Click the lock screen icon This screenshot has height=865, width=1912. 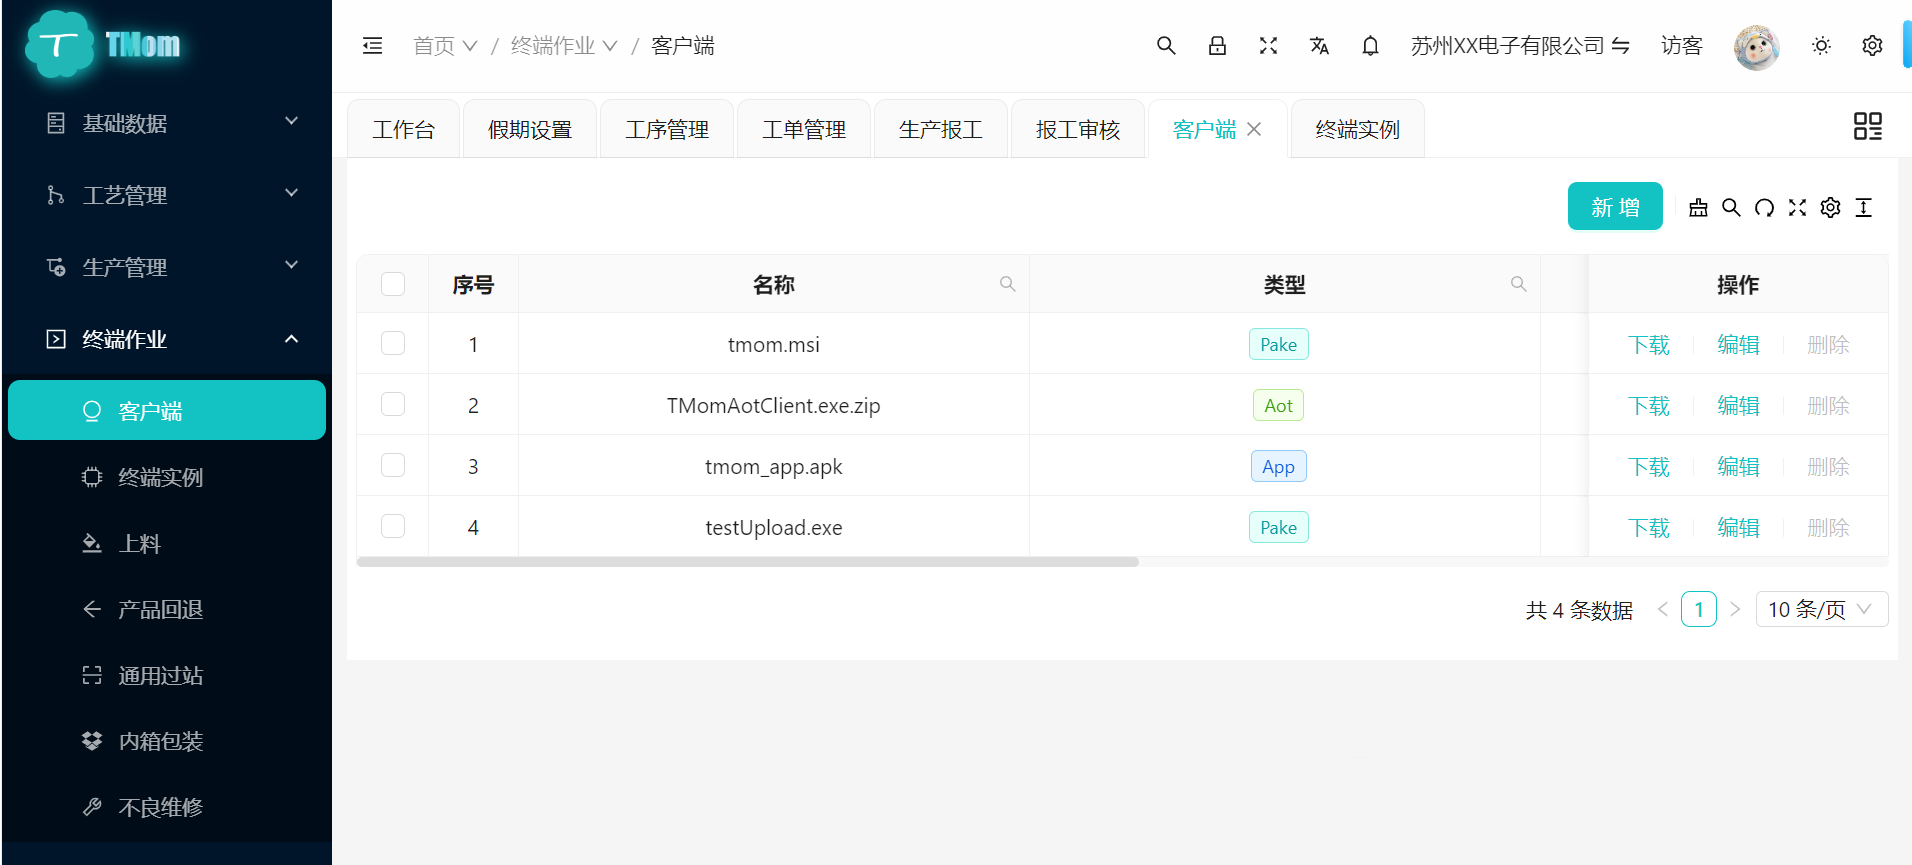pyautogui.click(x=1217, y=46)
